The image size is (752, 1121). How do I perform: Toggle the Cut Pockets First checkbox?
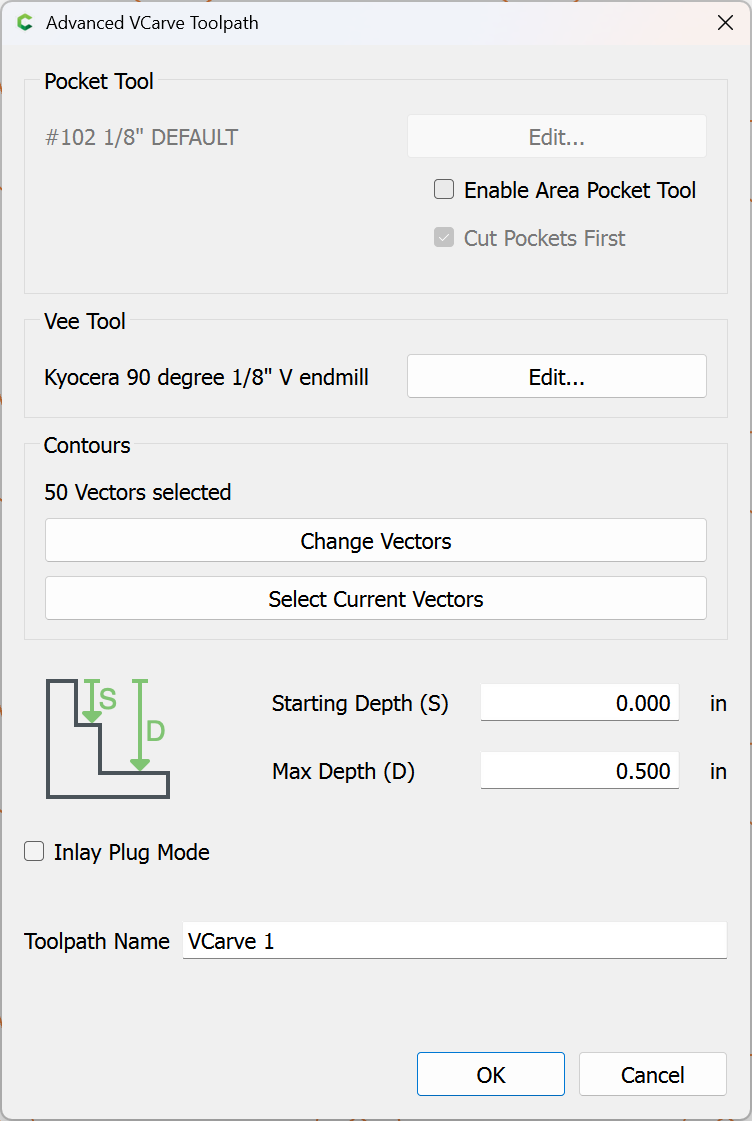coord(444,238)
